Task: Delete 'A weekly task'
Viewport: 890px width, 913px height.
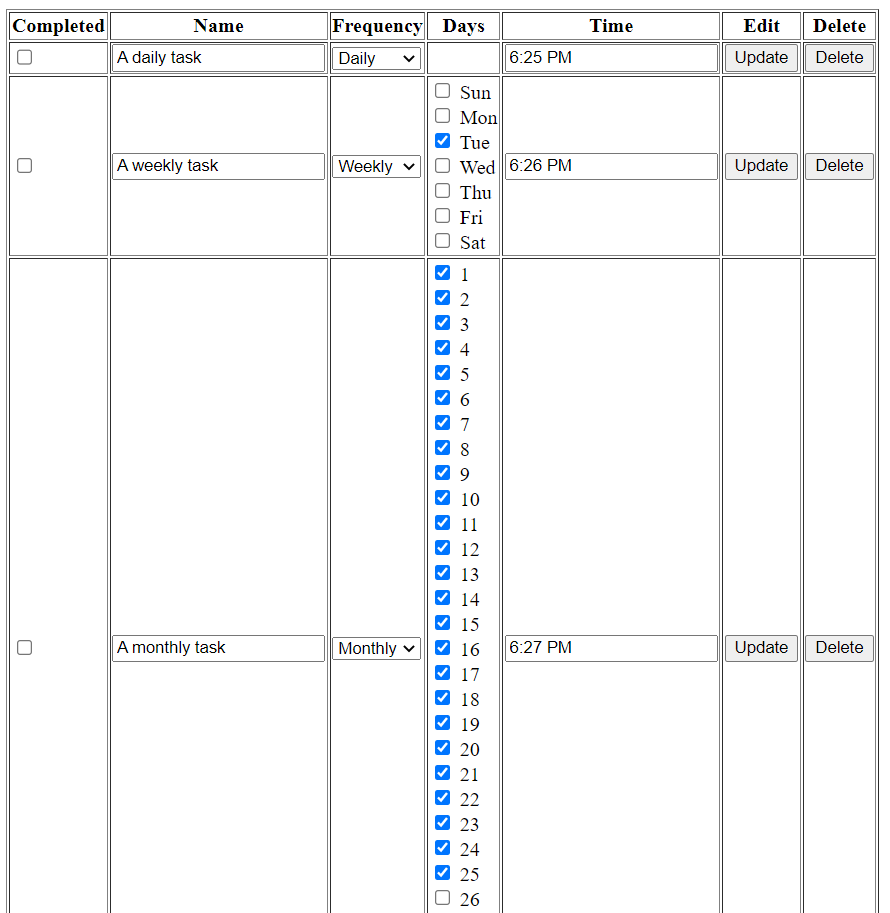Action: click(838, 166)
